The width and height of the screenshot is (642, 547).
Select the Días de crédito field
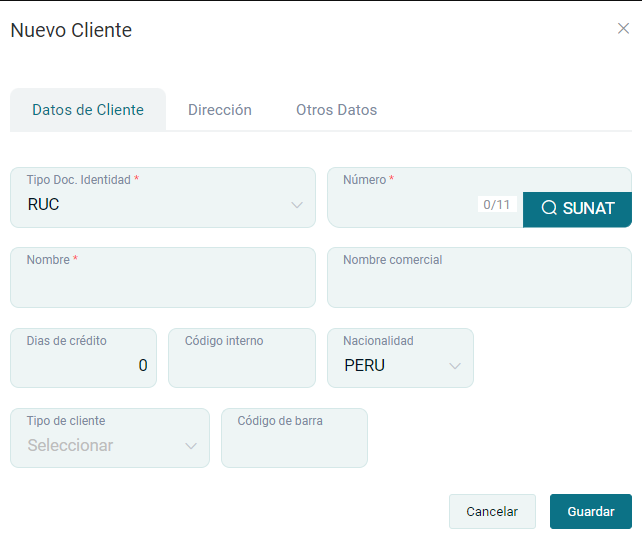tap(83, 366)
